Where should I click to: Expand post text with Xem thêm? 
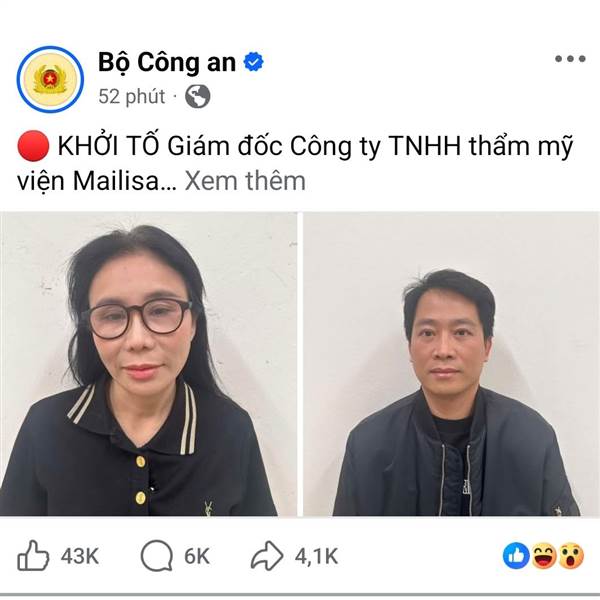[x=245, y=181]
